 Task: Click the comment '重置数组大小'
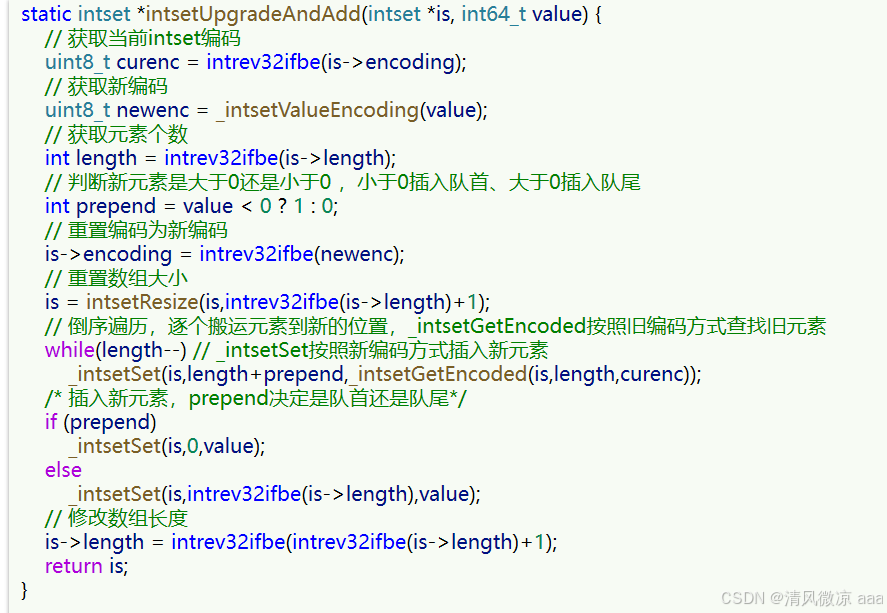117,278
